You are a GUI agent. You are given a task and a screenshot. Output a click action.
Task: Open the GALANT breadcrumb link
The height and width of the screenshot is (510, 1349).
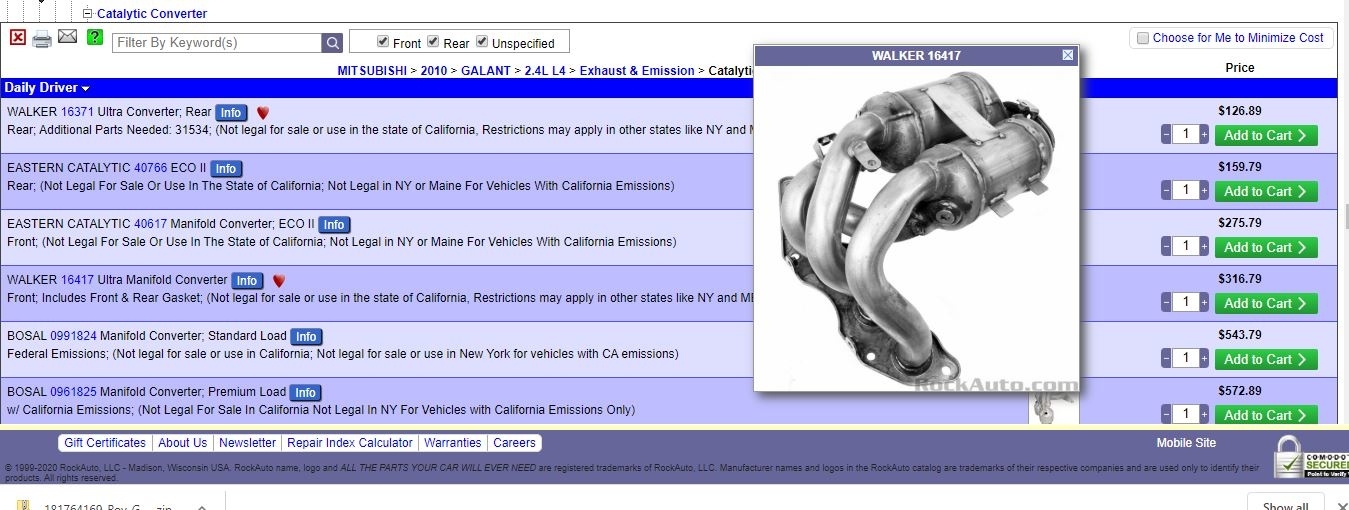click(486, 71)
